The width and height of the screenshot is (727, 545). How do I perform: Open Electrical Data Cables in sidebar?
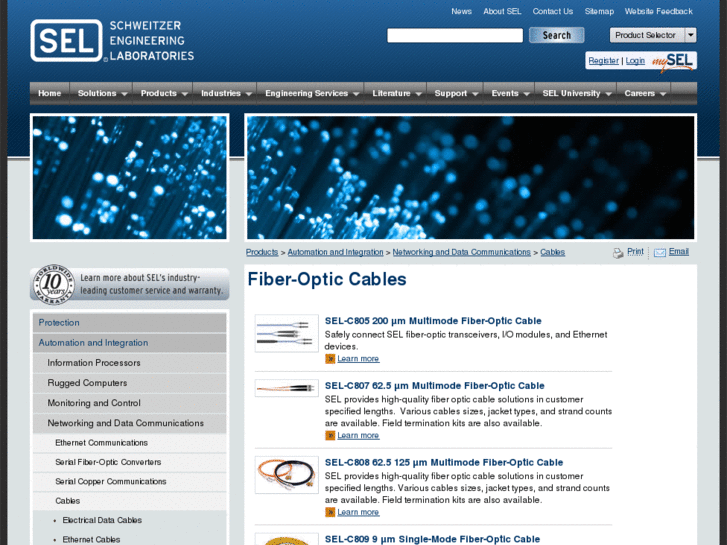[102, 520]
